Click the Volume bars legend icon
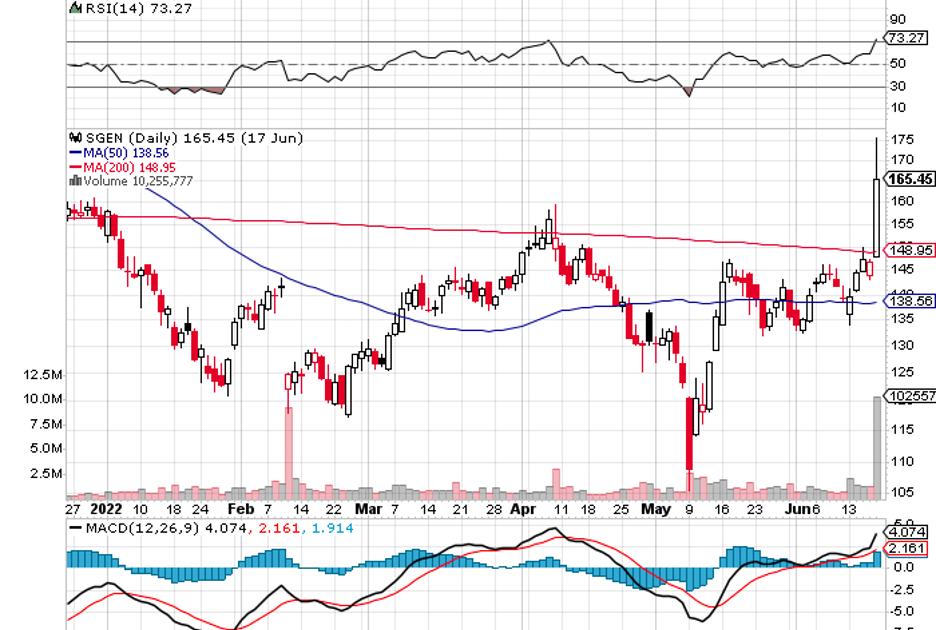This screenshot has height=630, width=936. point(74,181)
